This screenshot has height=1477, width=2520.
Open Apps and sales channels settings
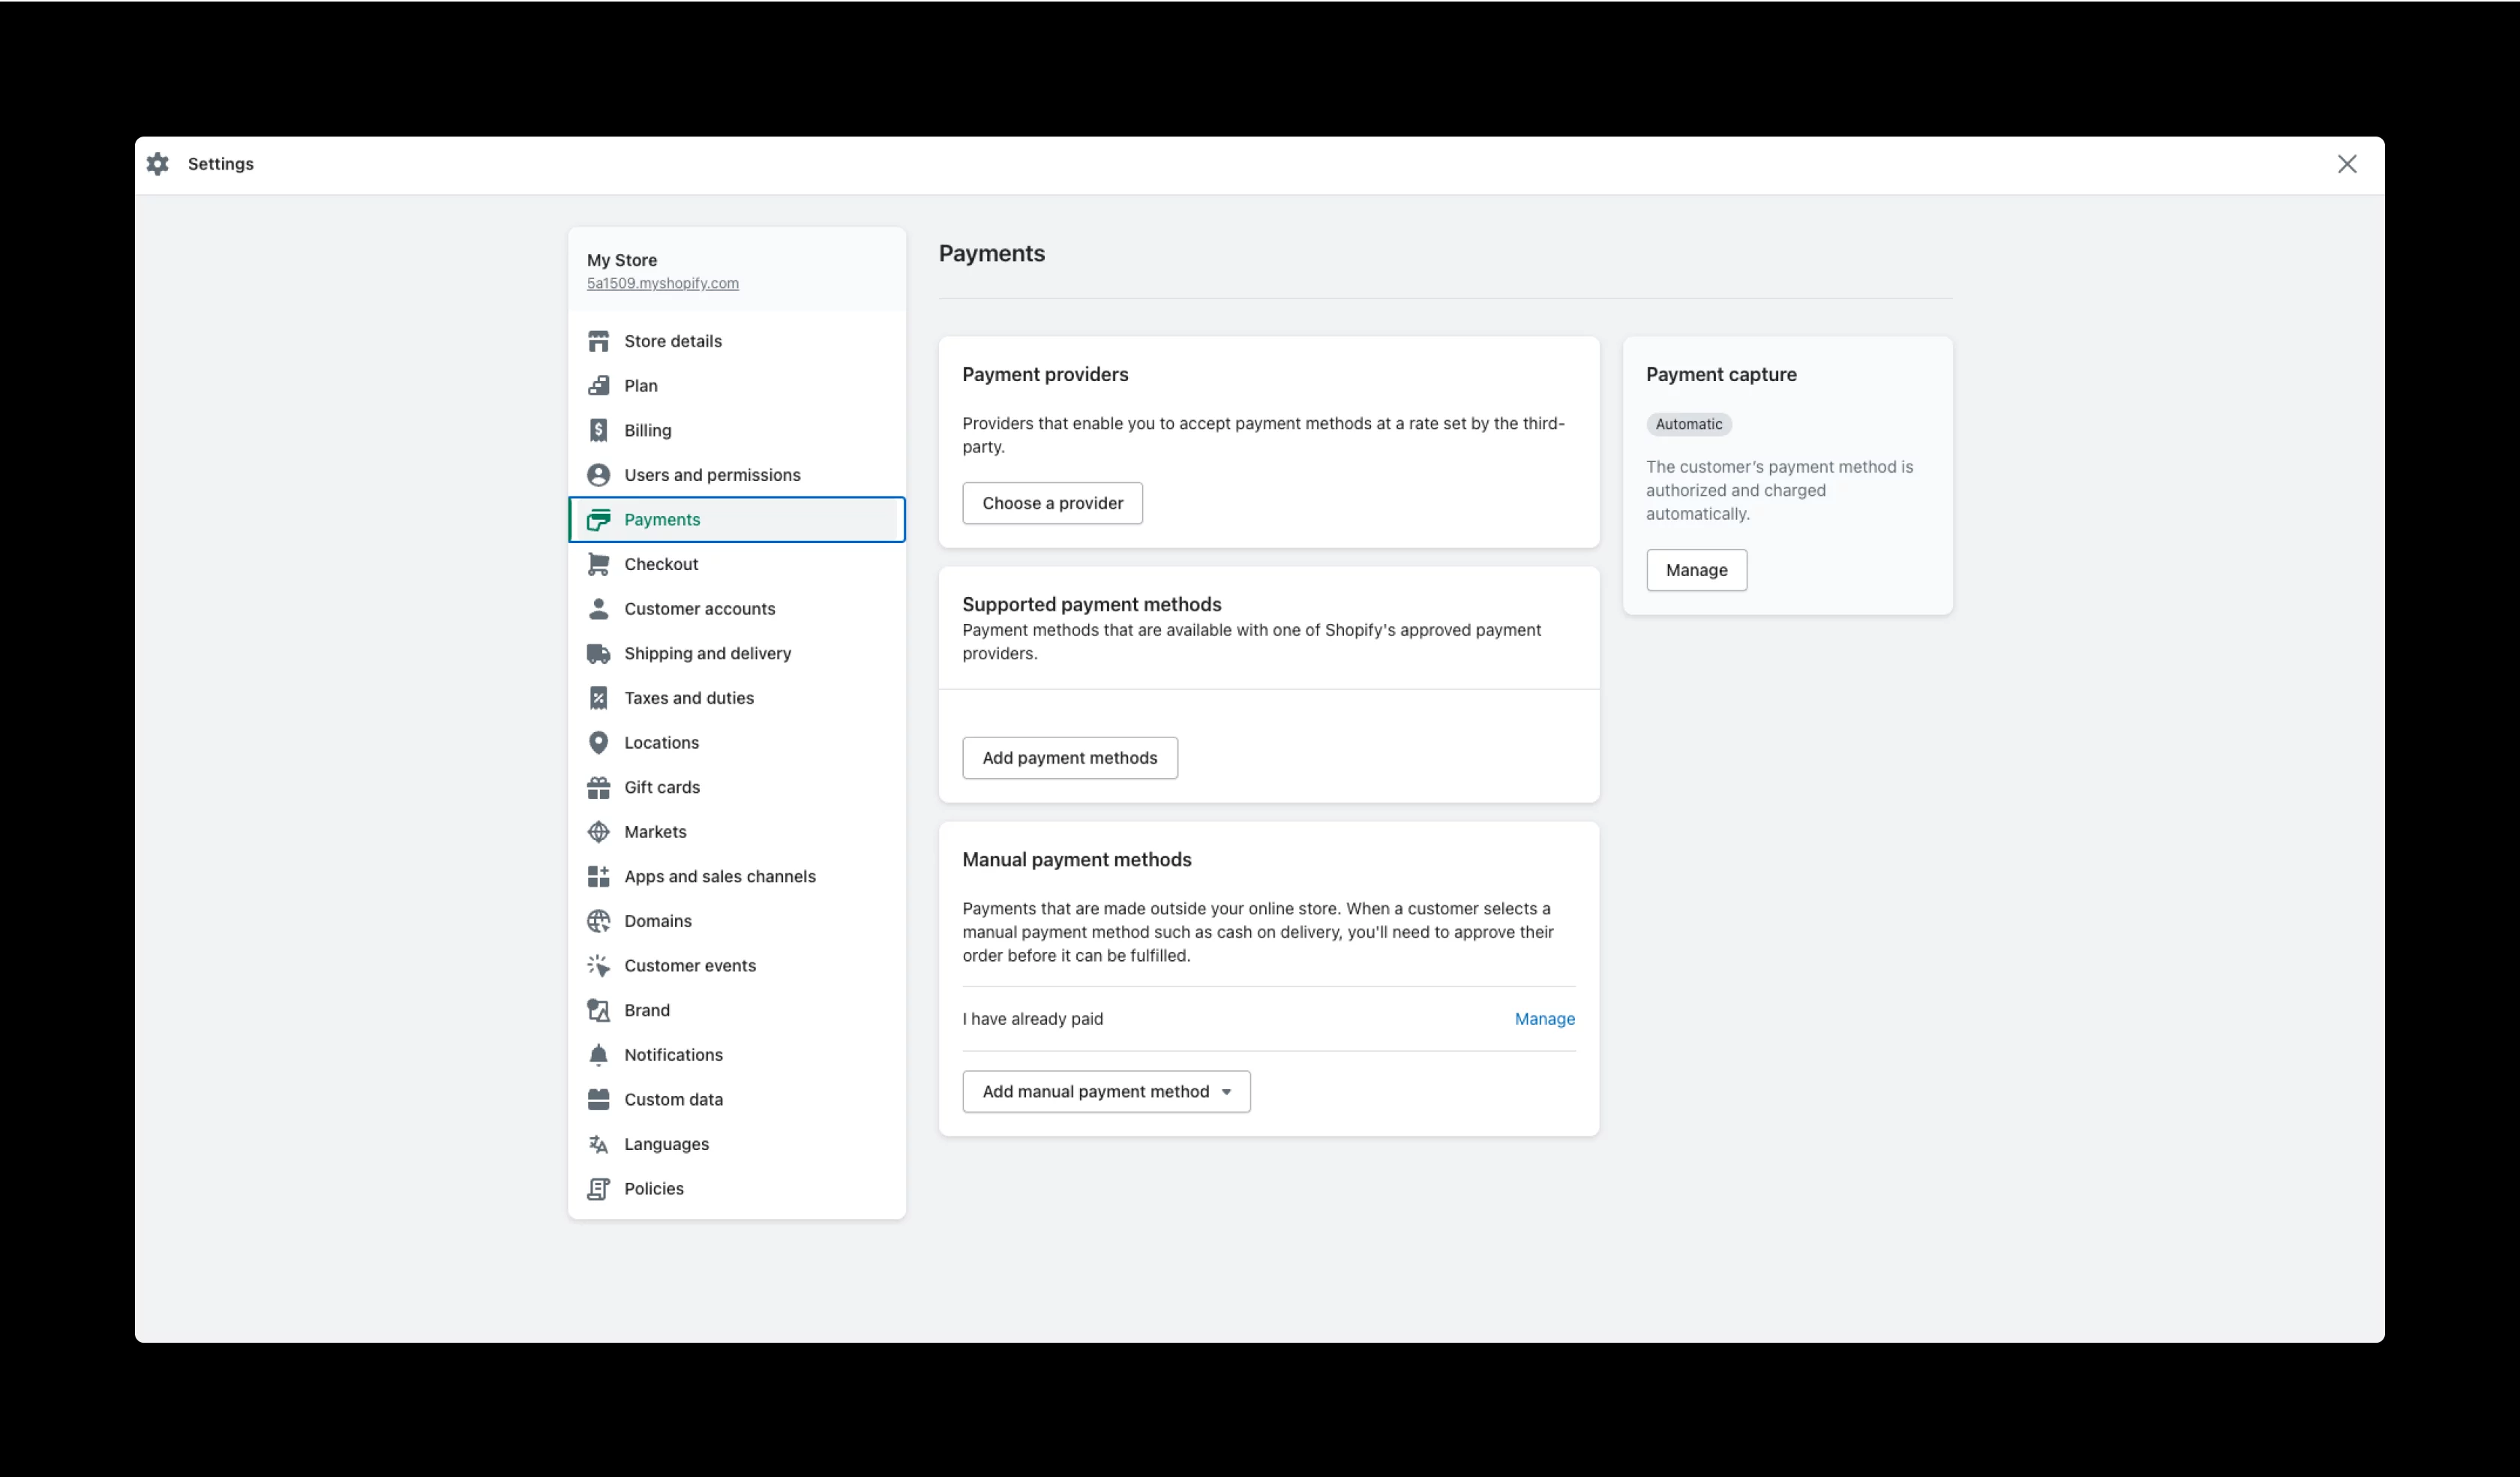point(719,876)
